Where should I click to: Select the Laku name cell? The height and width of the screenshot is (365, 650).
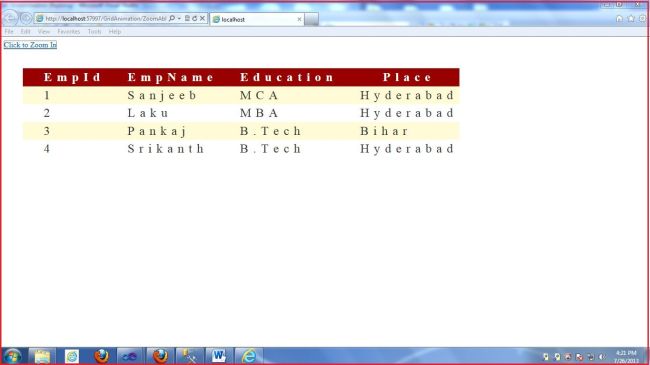point(148,113)
